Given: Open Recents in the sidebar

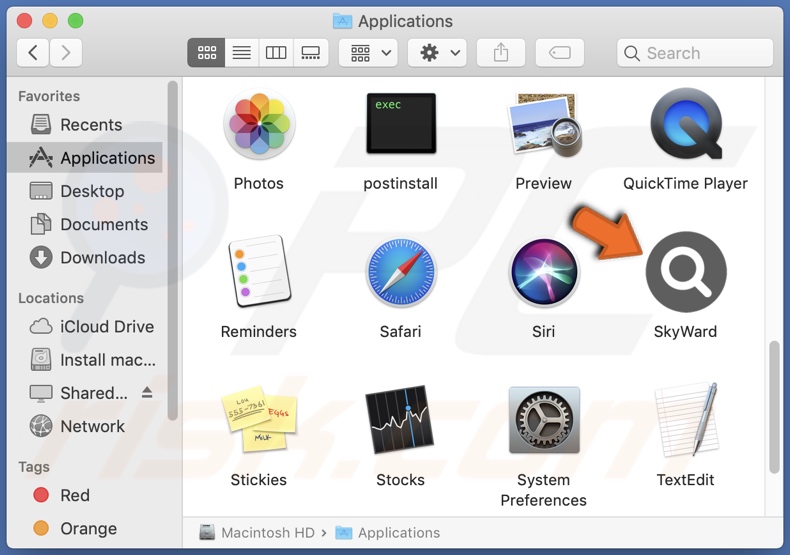Looking at the screenshot, I should click(85, 124).
